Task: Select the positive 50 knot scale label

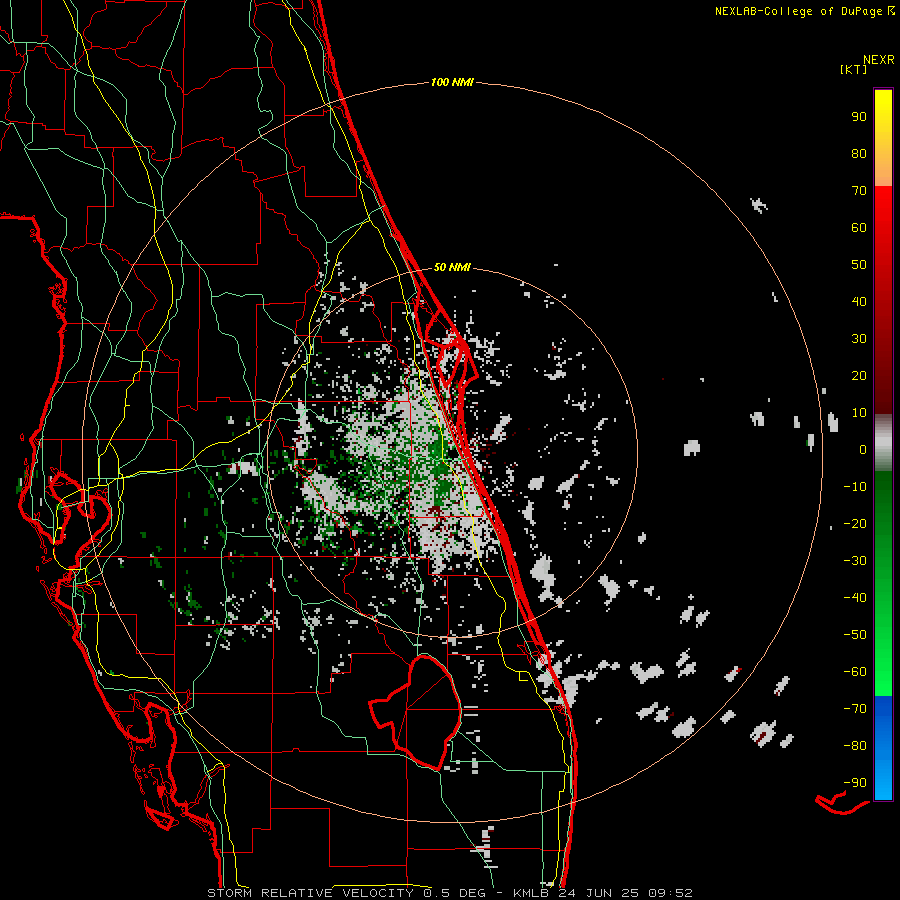Action: coord(859,265)
